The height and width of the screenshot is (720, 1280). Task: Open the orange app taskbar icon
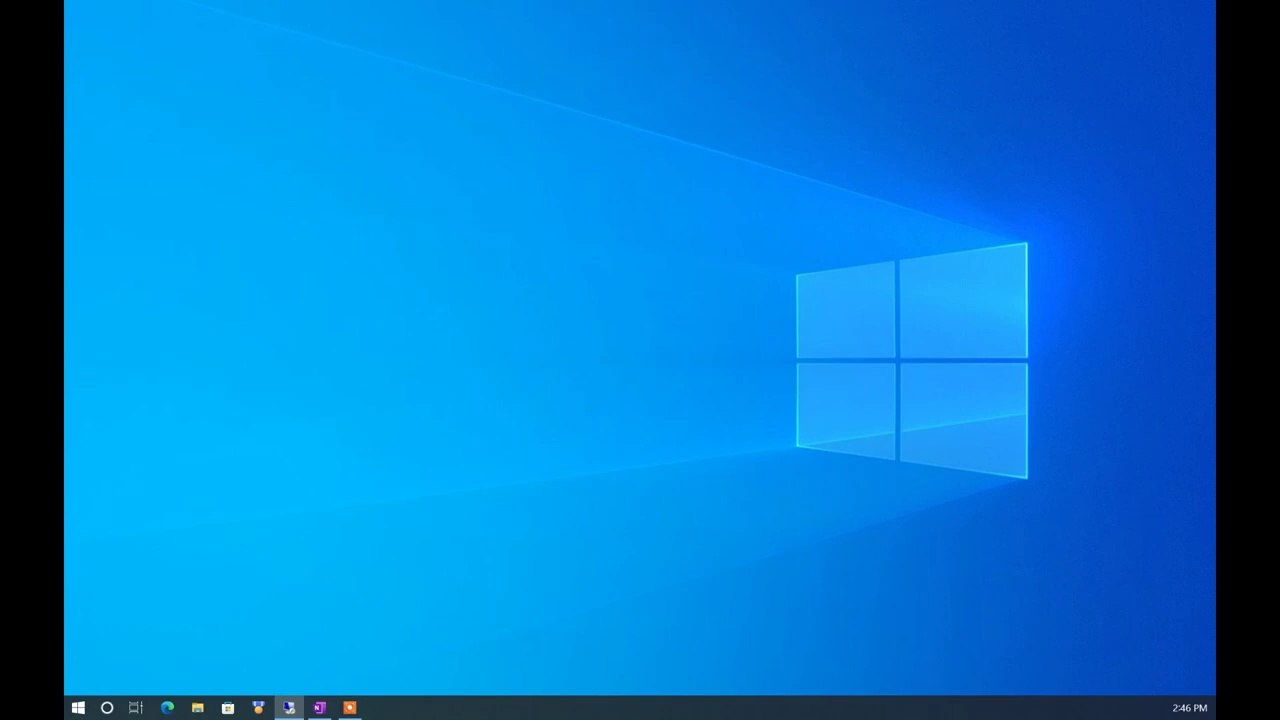pos(349,708)
